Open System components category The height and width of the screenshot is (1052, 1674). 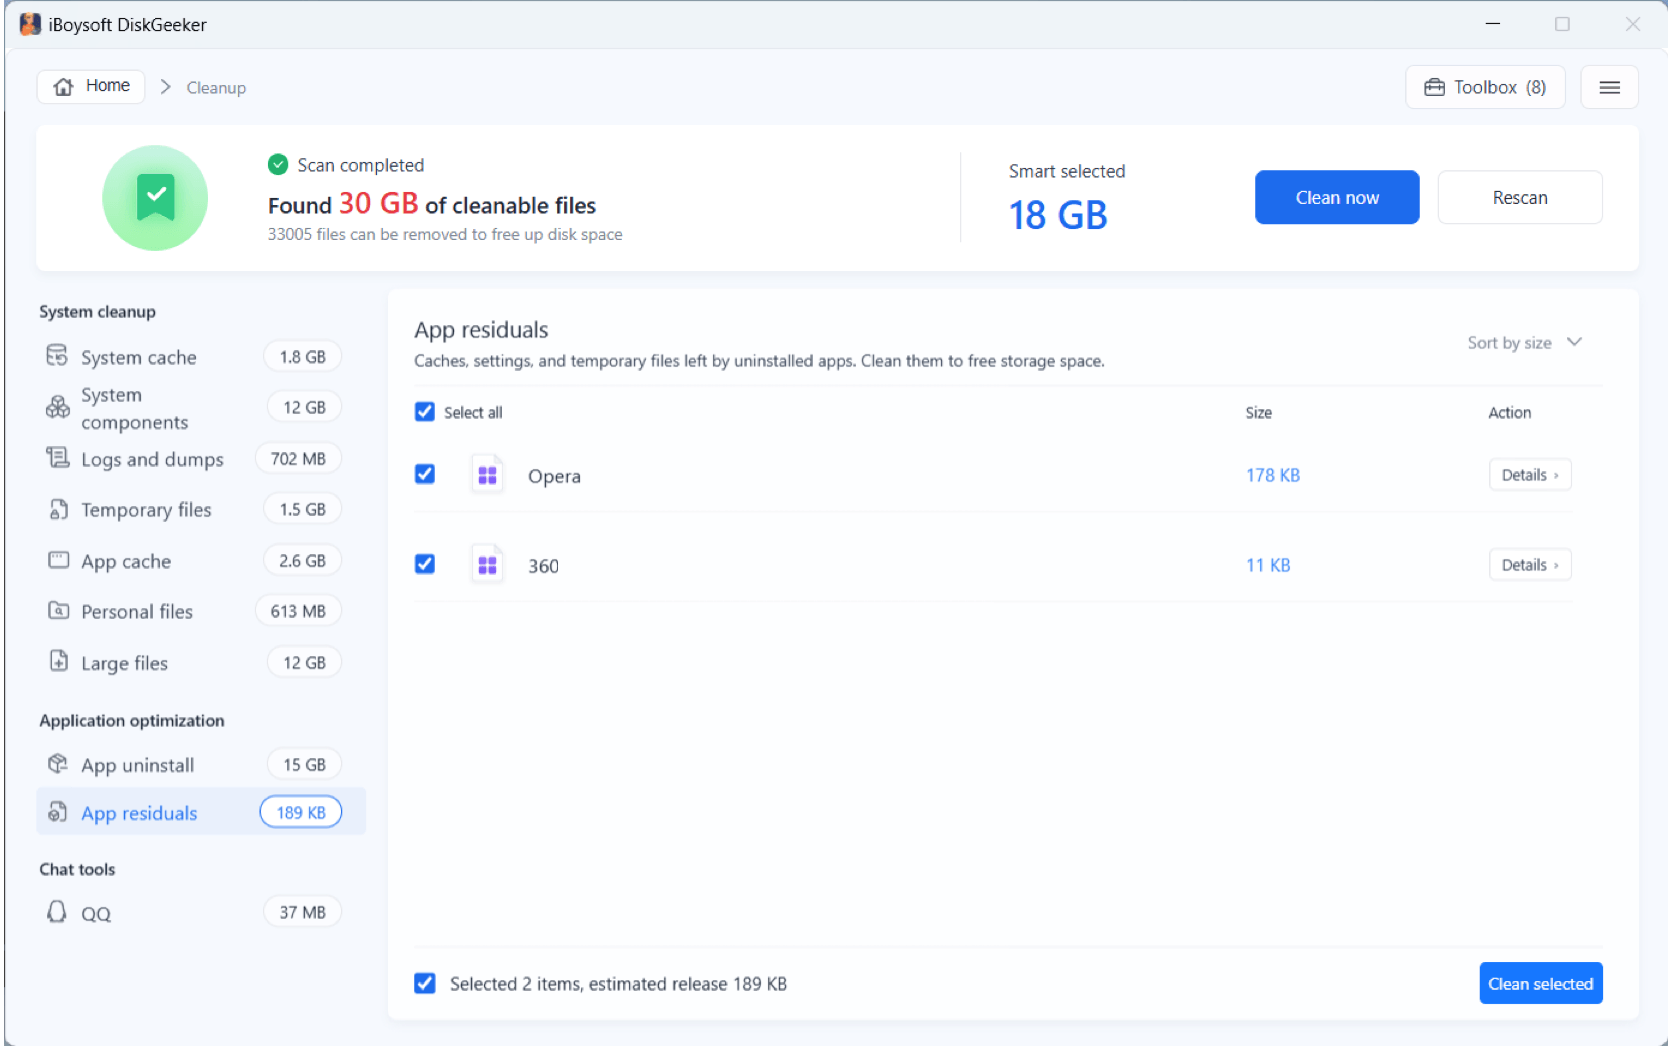[x=201, y=408]
